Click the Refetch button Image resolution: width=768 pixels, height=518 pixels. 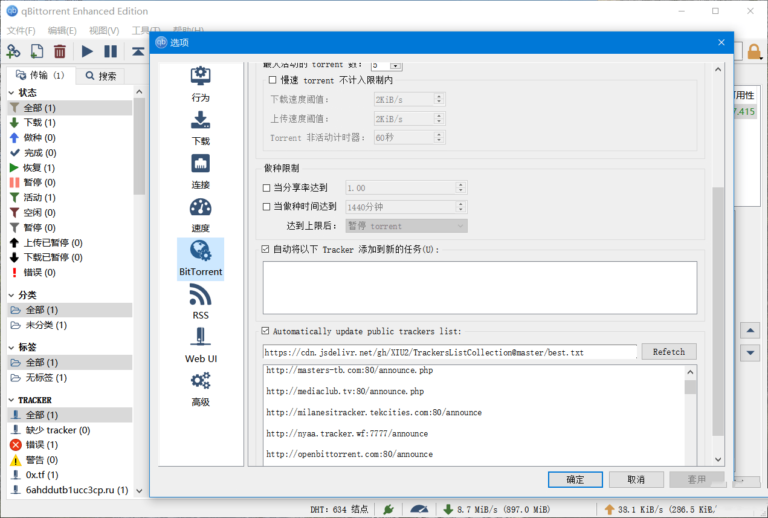click(x=669, y=352)
